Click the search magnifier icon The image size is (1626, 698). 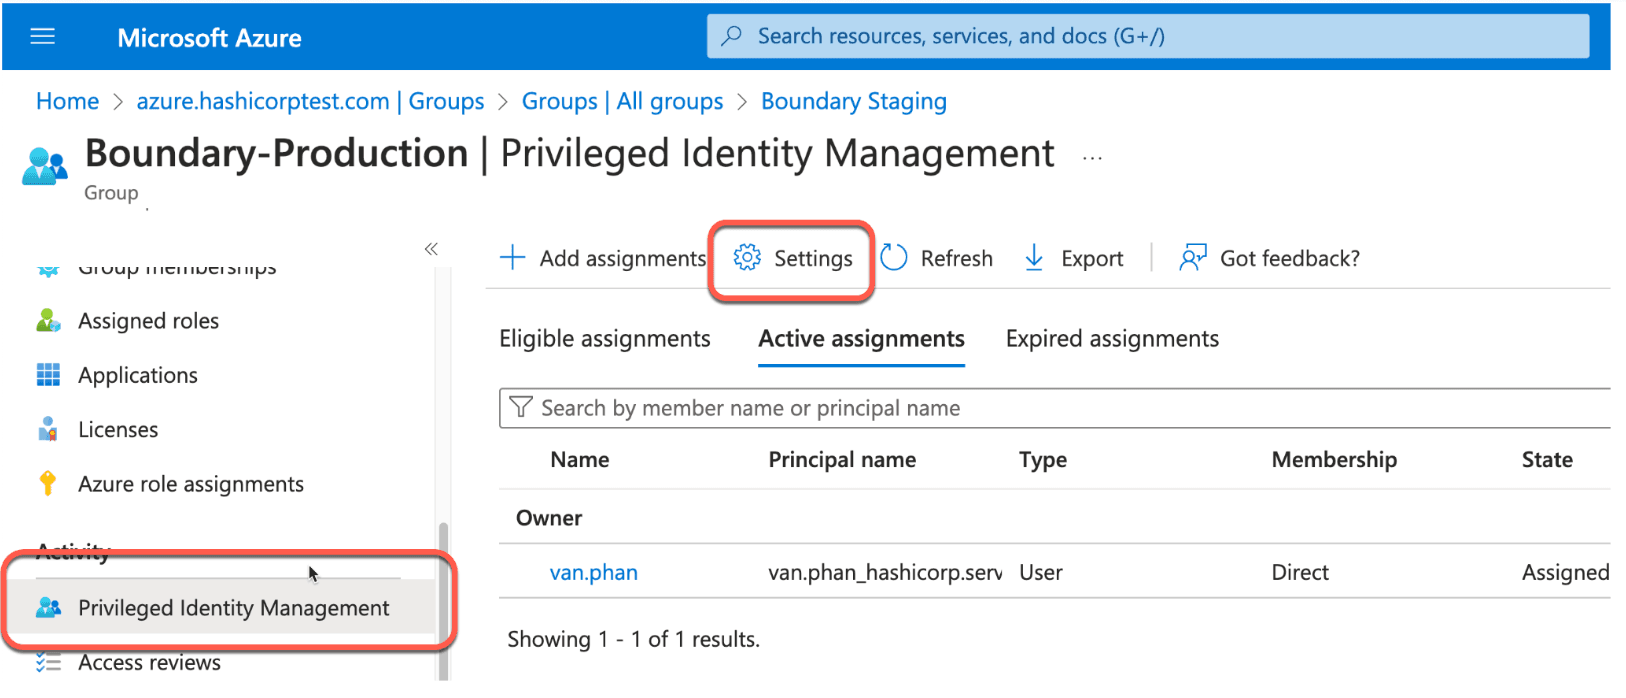(732, 36)
